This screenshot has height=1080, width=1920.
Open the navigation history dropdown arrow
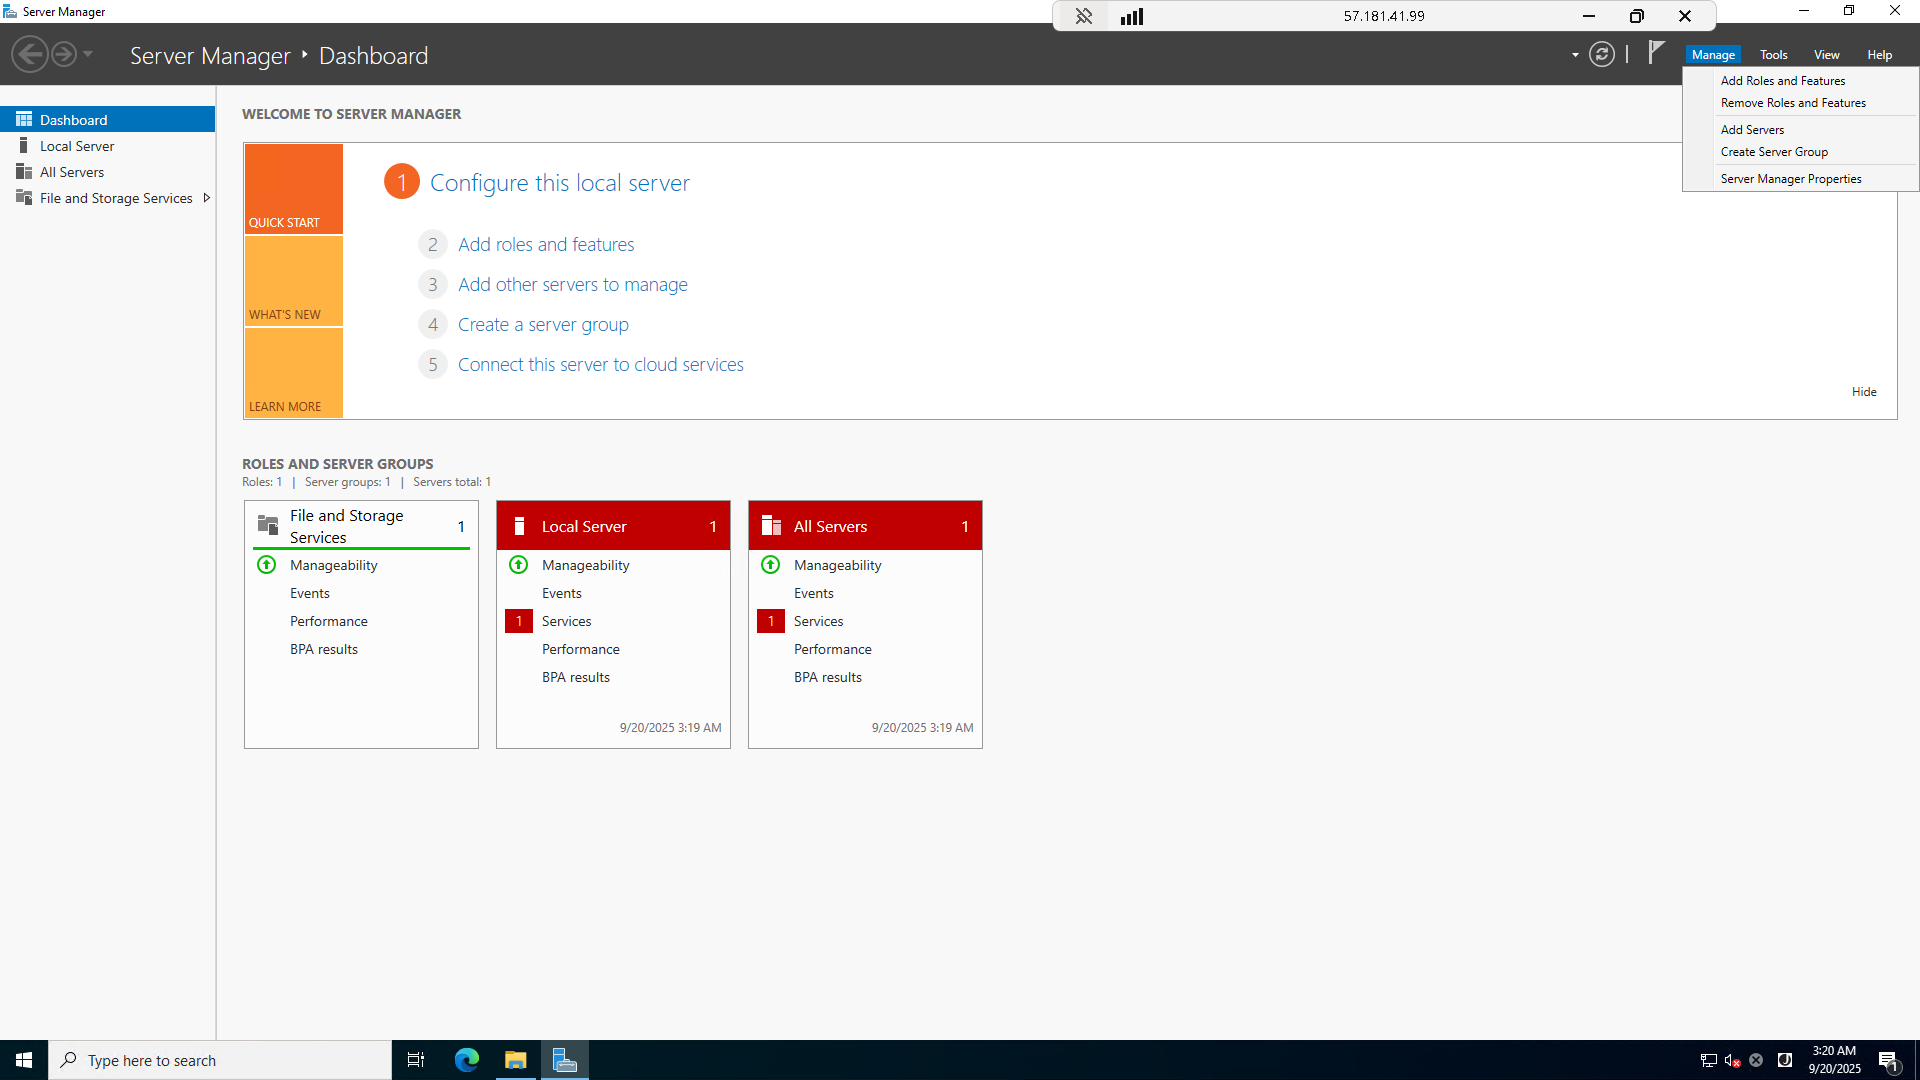[x=88, y=55]
